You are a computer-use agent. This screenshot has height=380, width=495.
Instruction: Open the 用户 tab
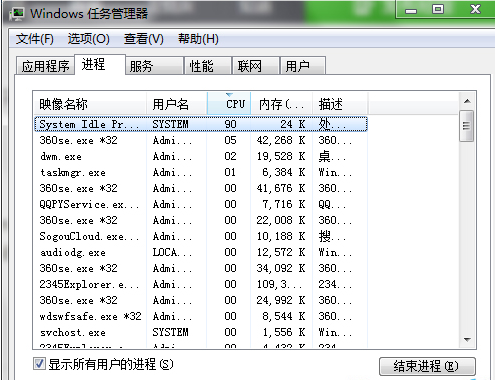(303, 66)
